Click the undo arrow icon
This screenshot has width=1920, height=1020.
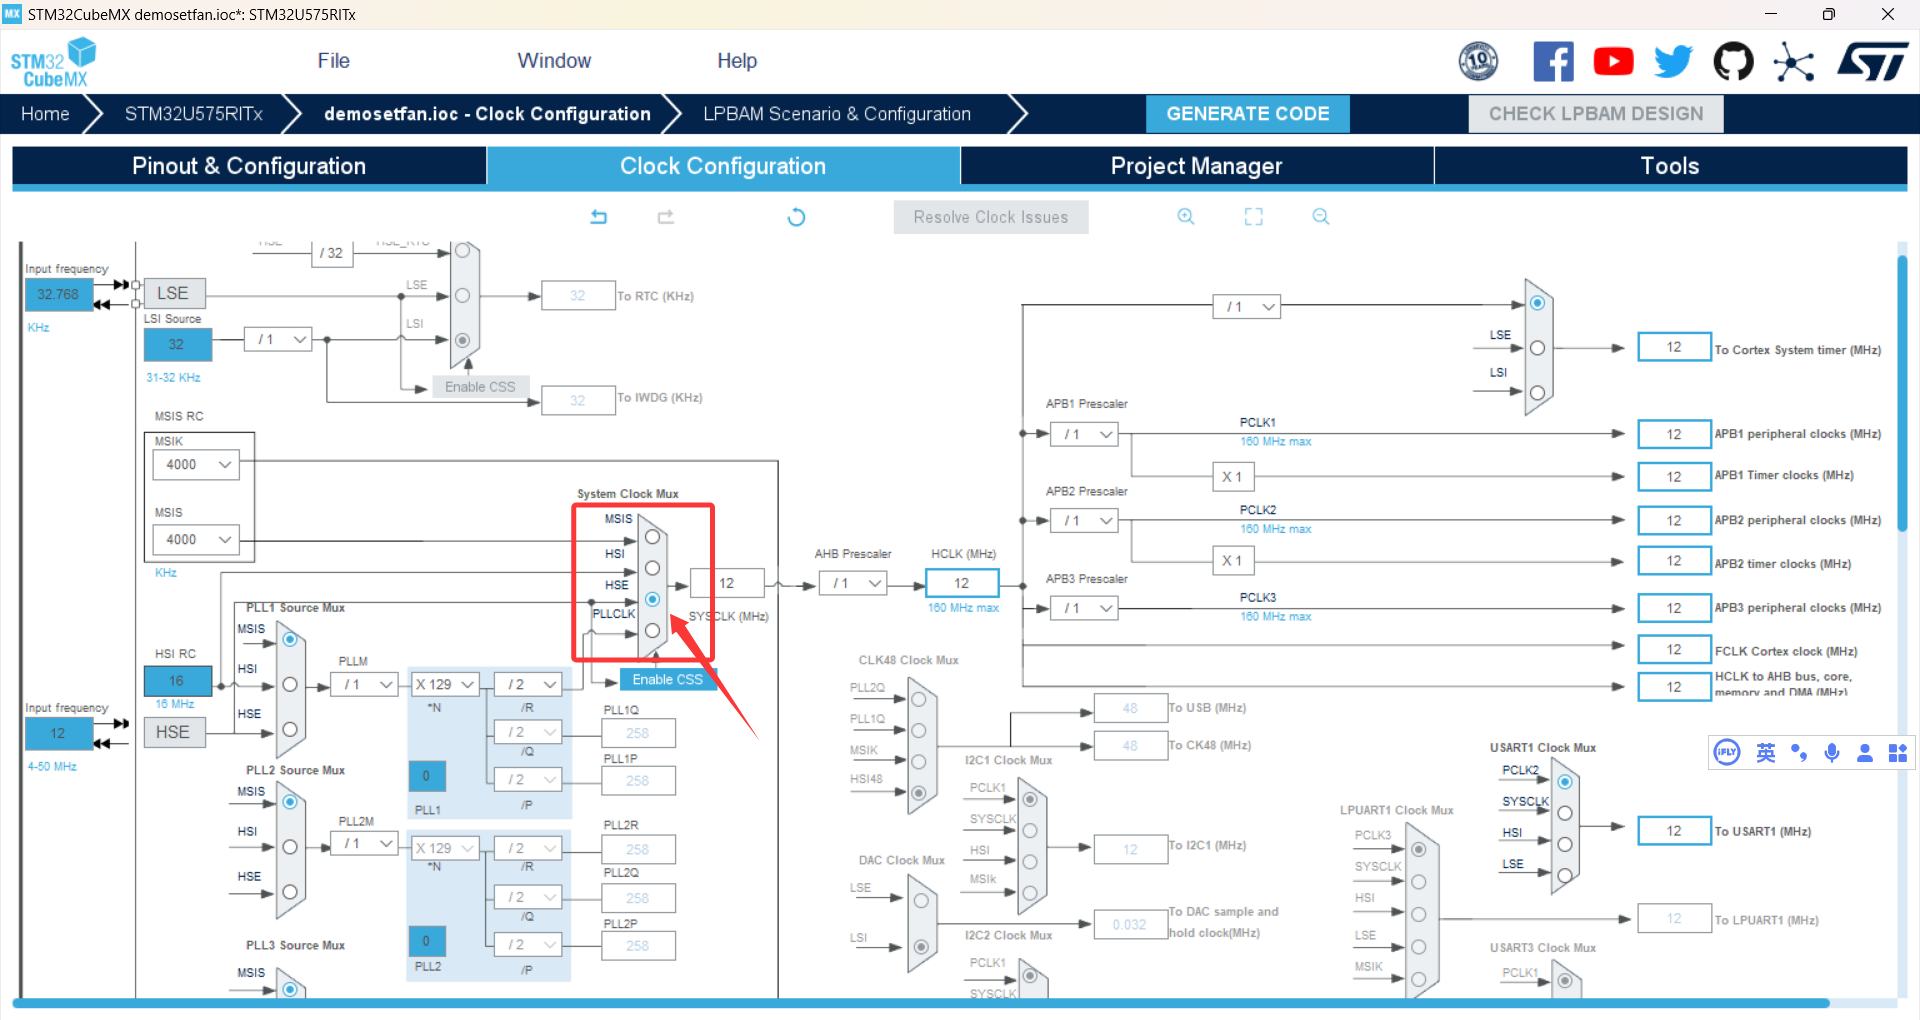point(598,217)
